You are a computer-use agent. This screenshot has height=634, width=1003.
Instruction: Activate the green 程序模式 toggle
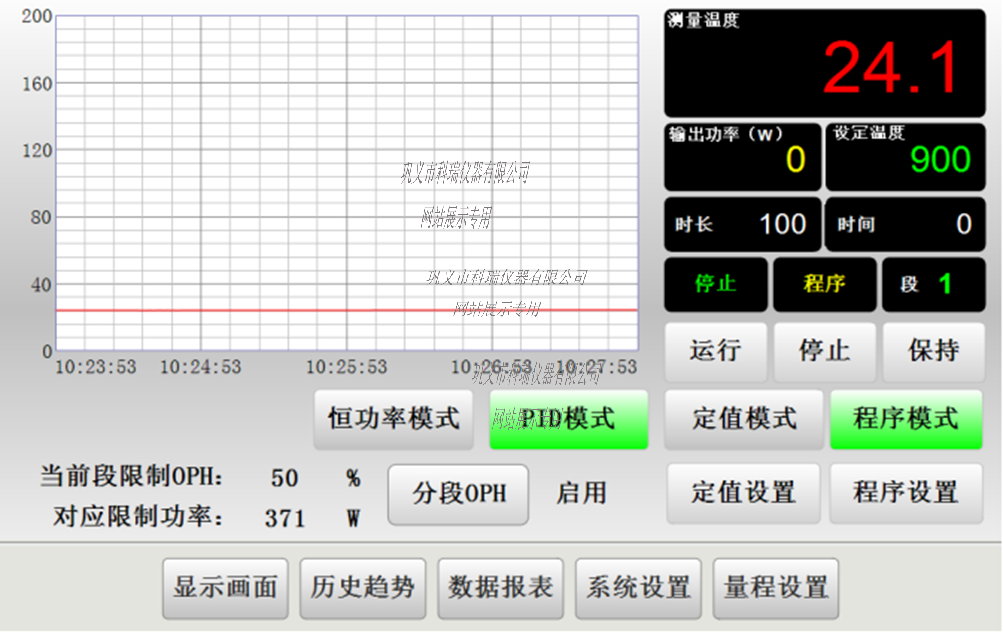pyautogui.click(x=906, y=418)
